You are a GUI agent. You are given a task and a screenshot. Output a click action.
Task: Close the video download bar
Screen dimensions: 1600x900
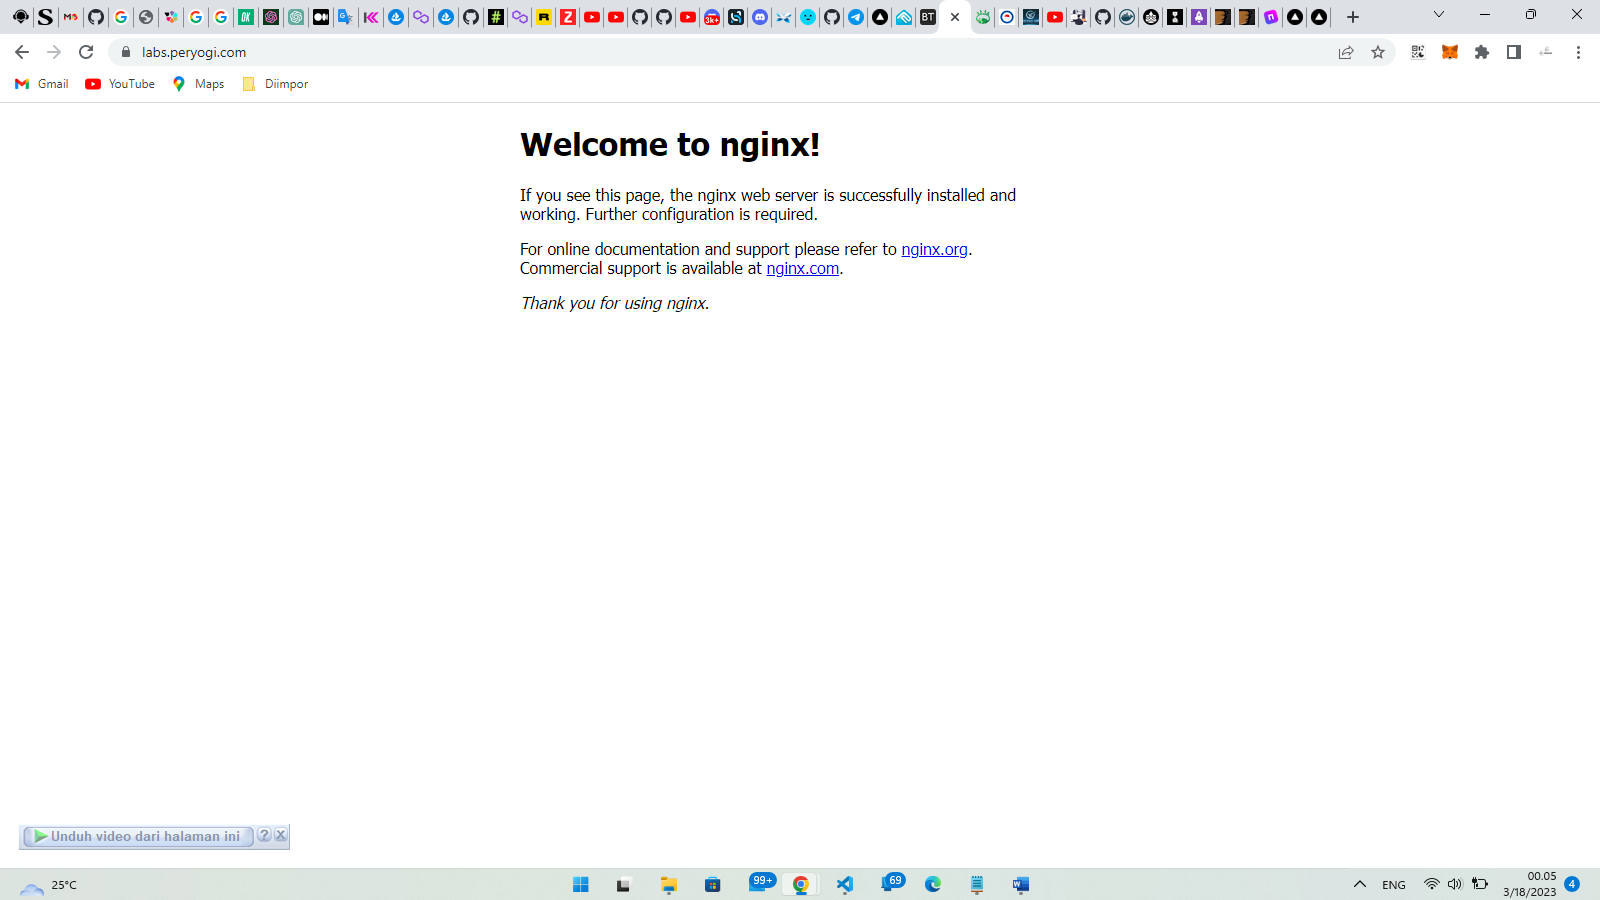tap(281, 835)
